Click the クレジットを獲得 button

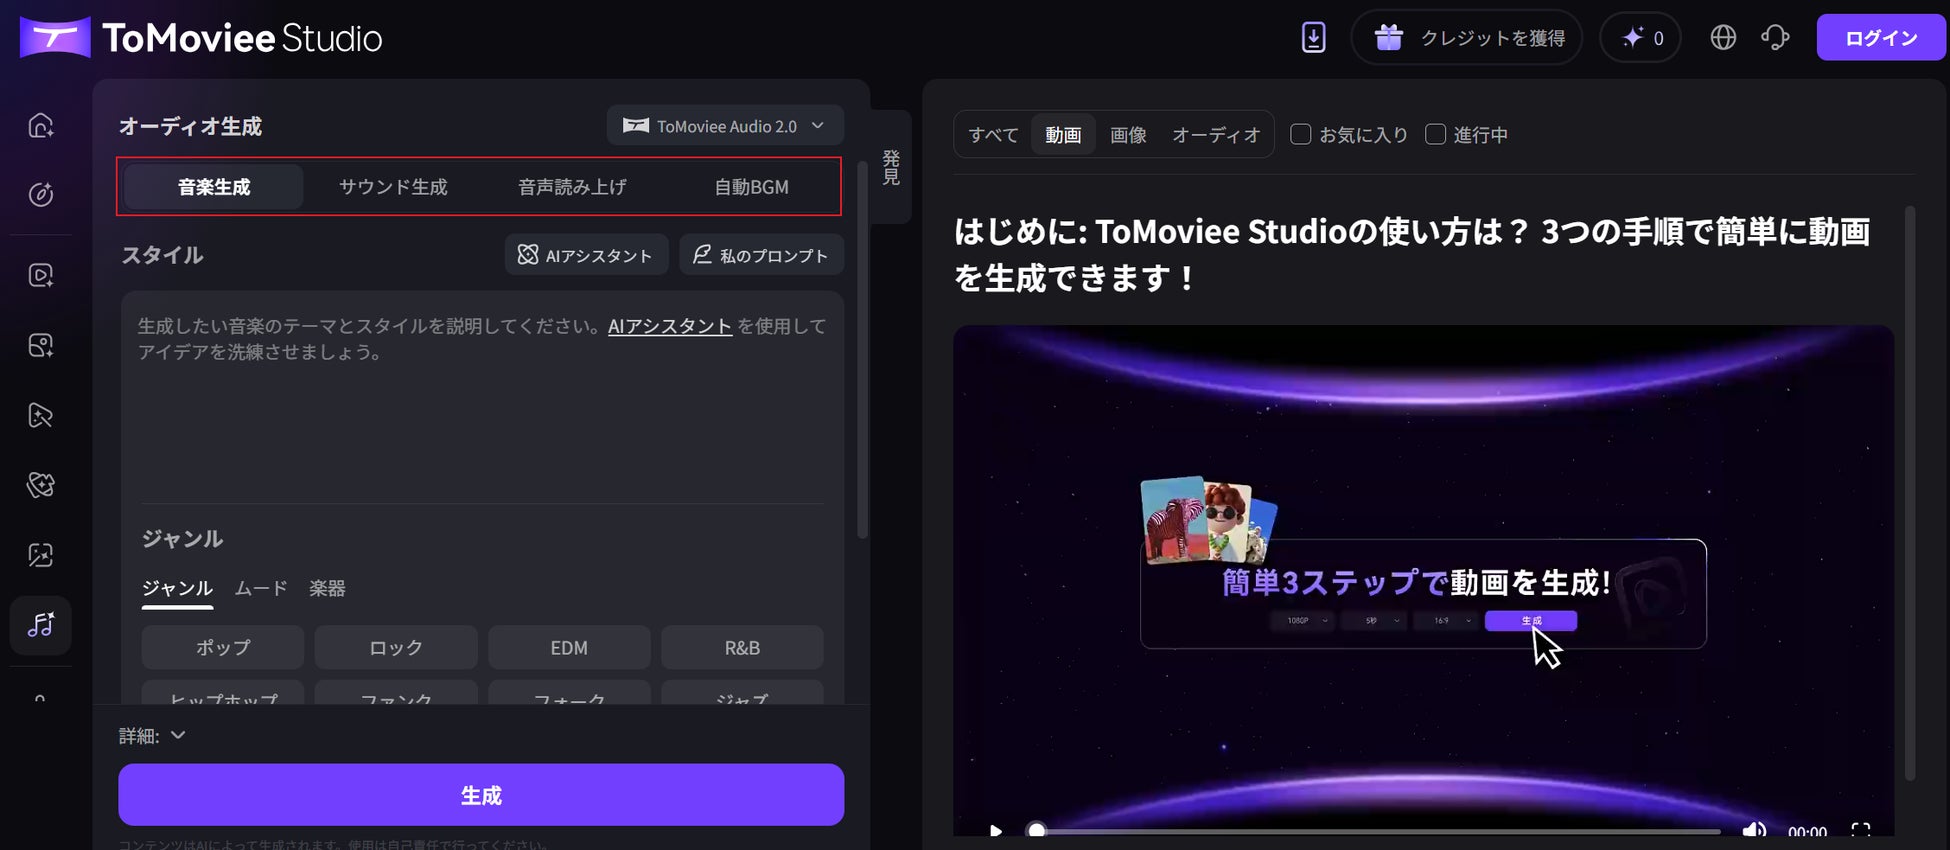pos(1467,38)
